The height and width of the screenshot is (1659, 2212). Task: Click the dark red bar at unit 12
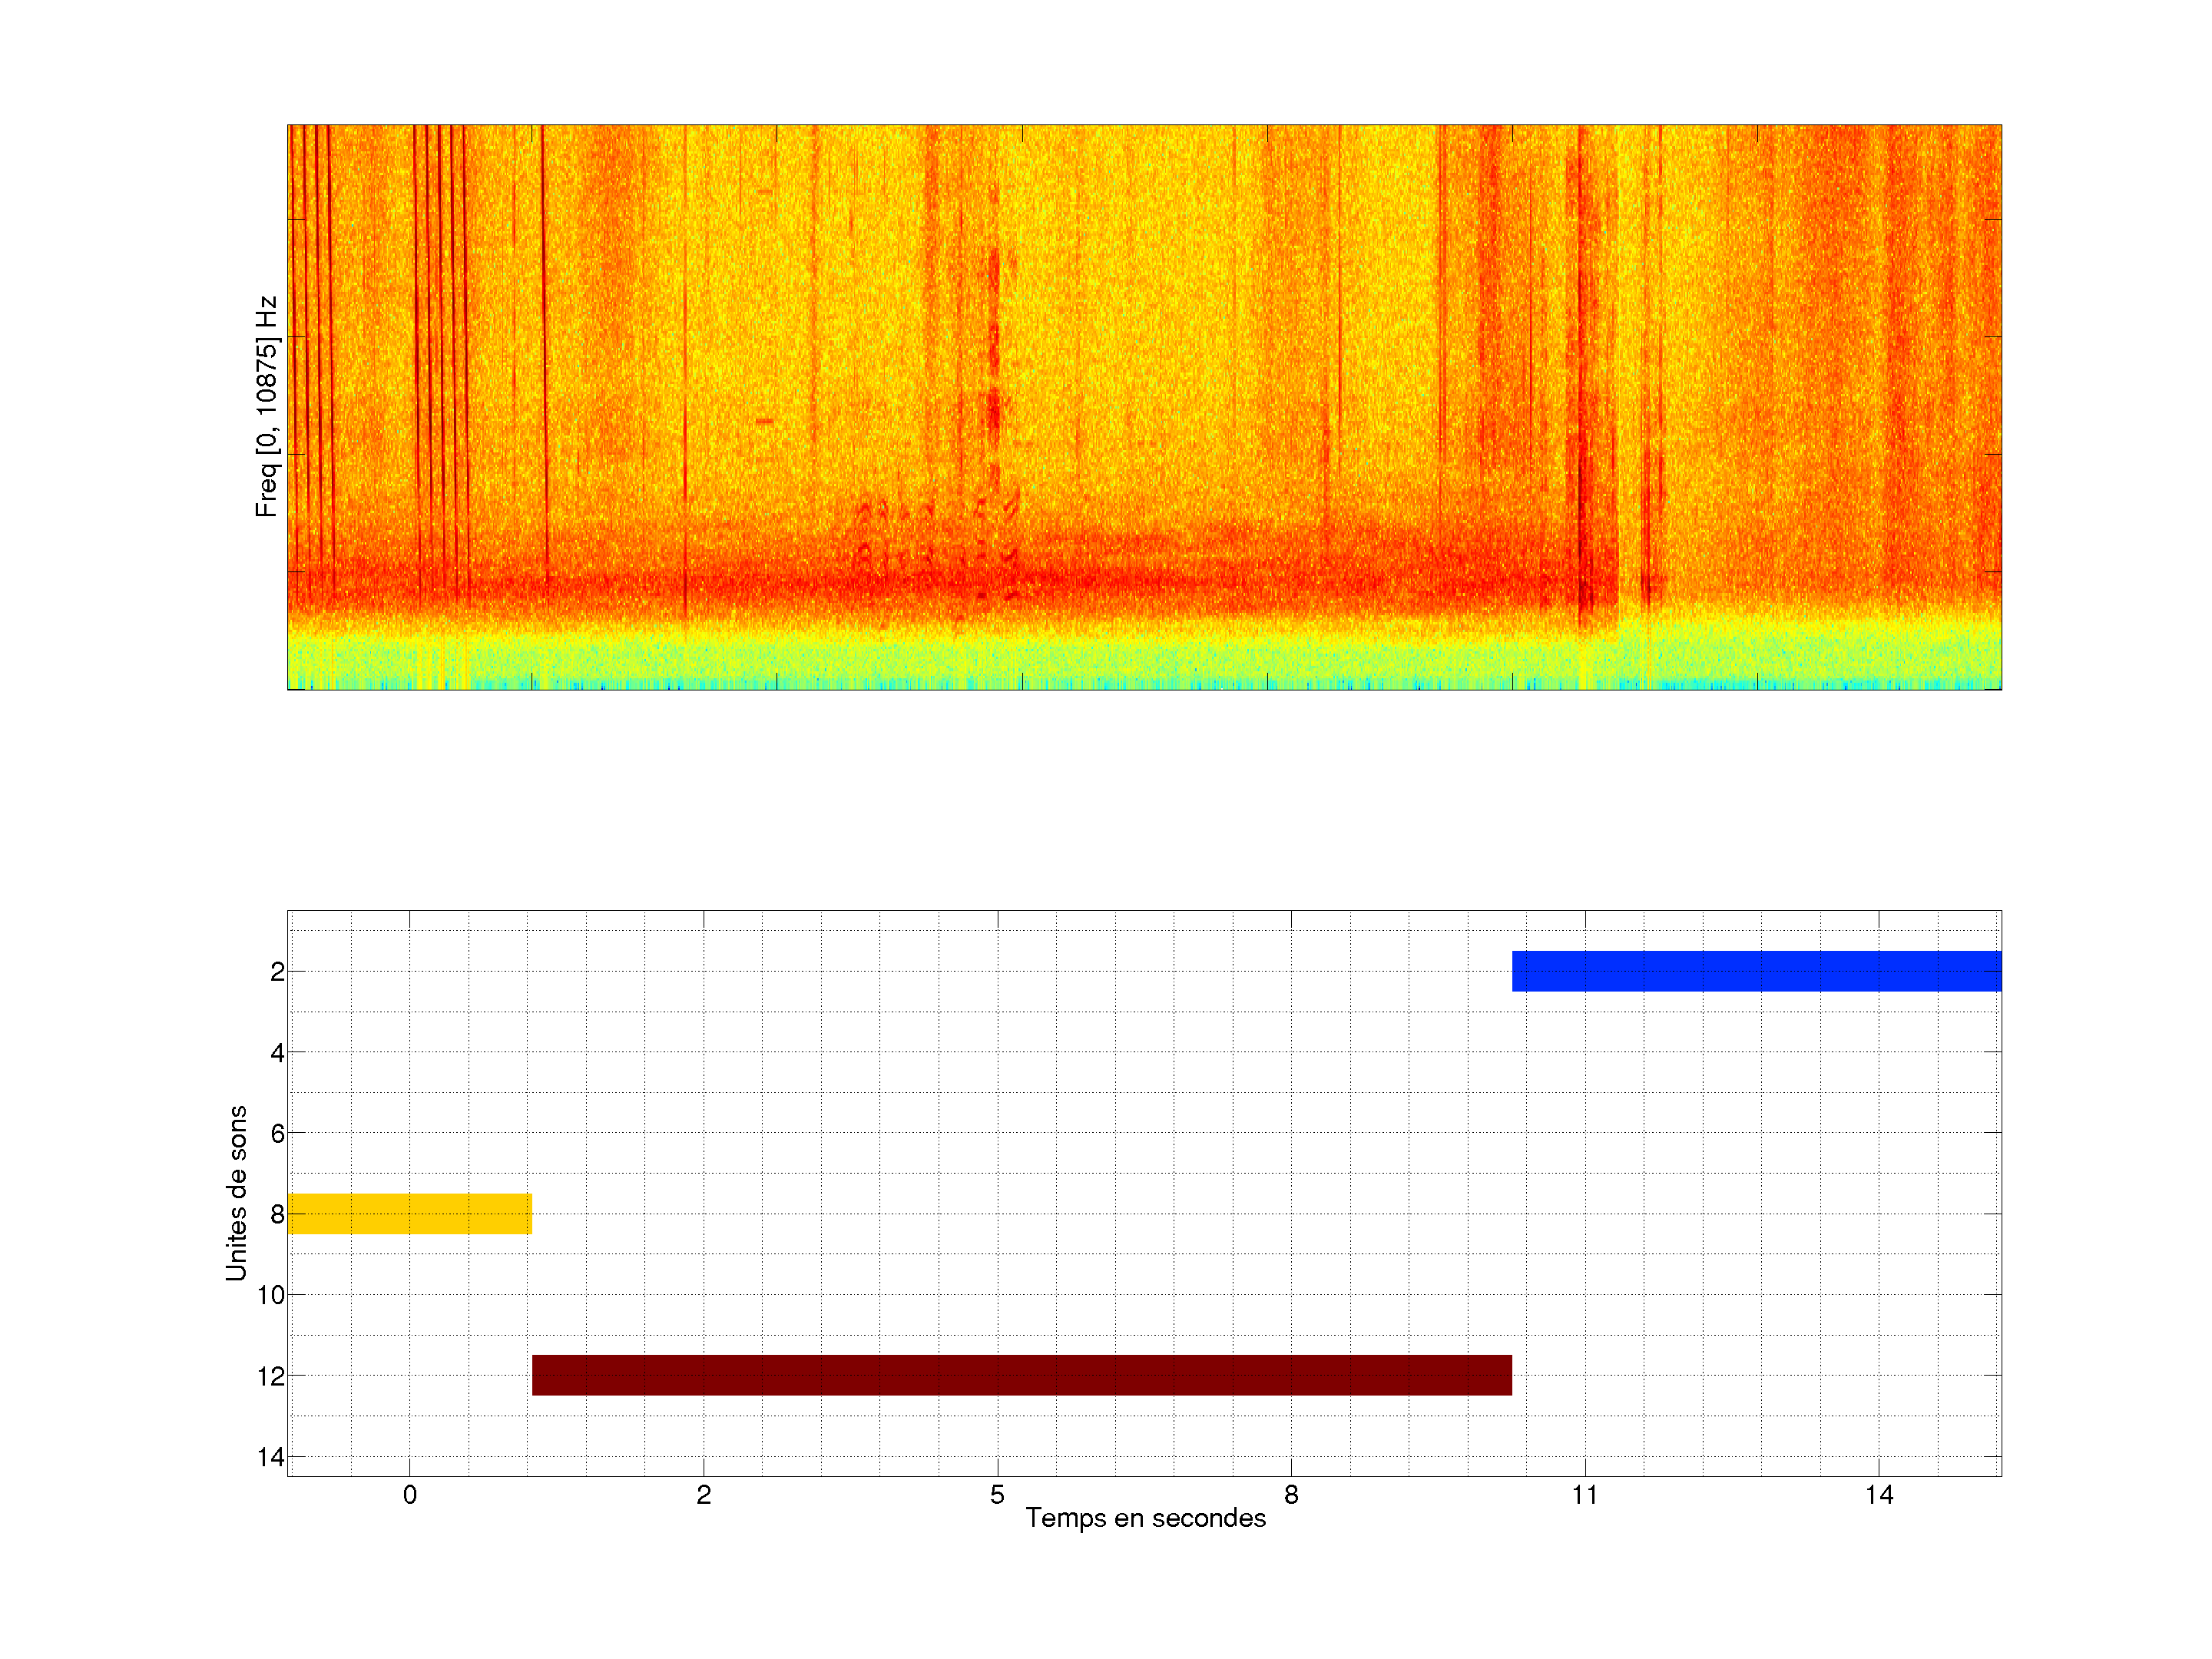tap(1021, 1375)
